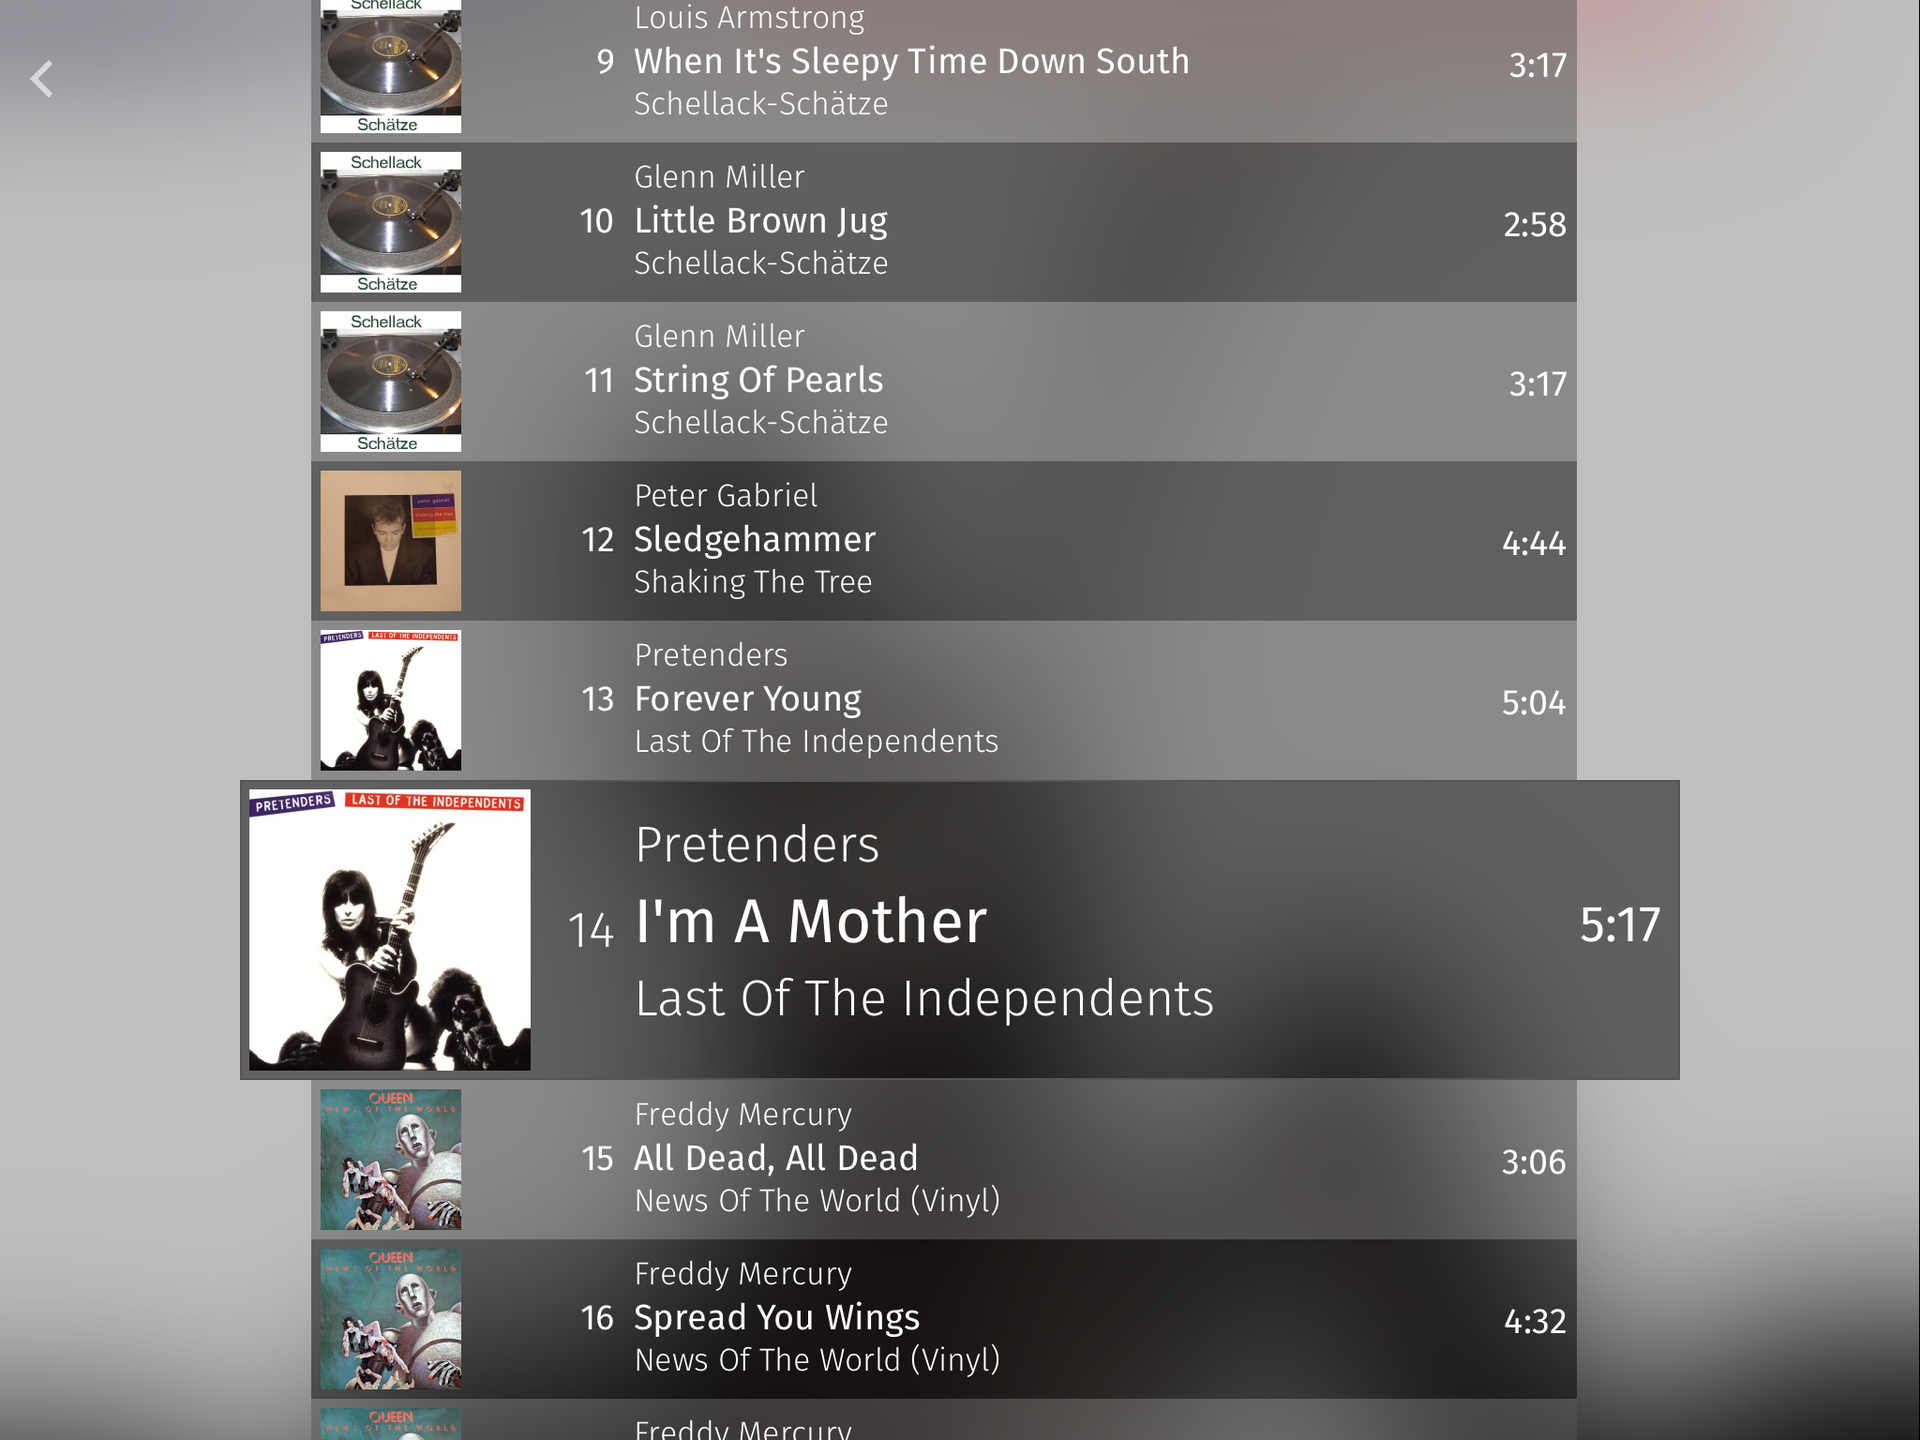Open the Peter Gabriel album artwork thumbnail

390,541
